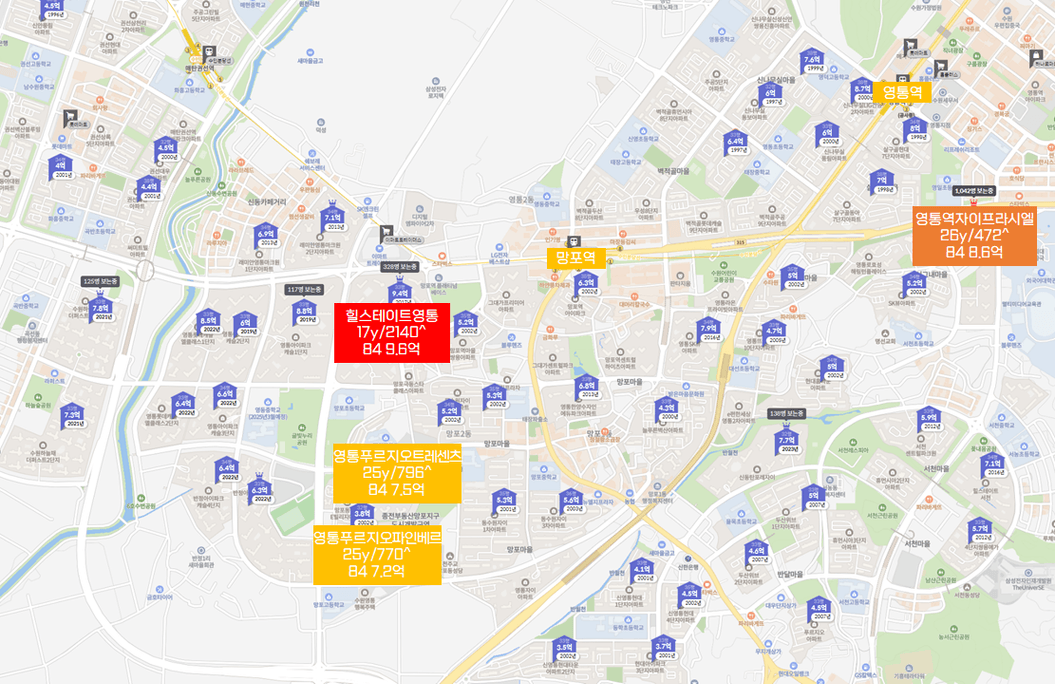
Task: Click the 7.6억 1999년 apartment marker
Action: [813, 63]
